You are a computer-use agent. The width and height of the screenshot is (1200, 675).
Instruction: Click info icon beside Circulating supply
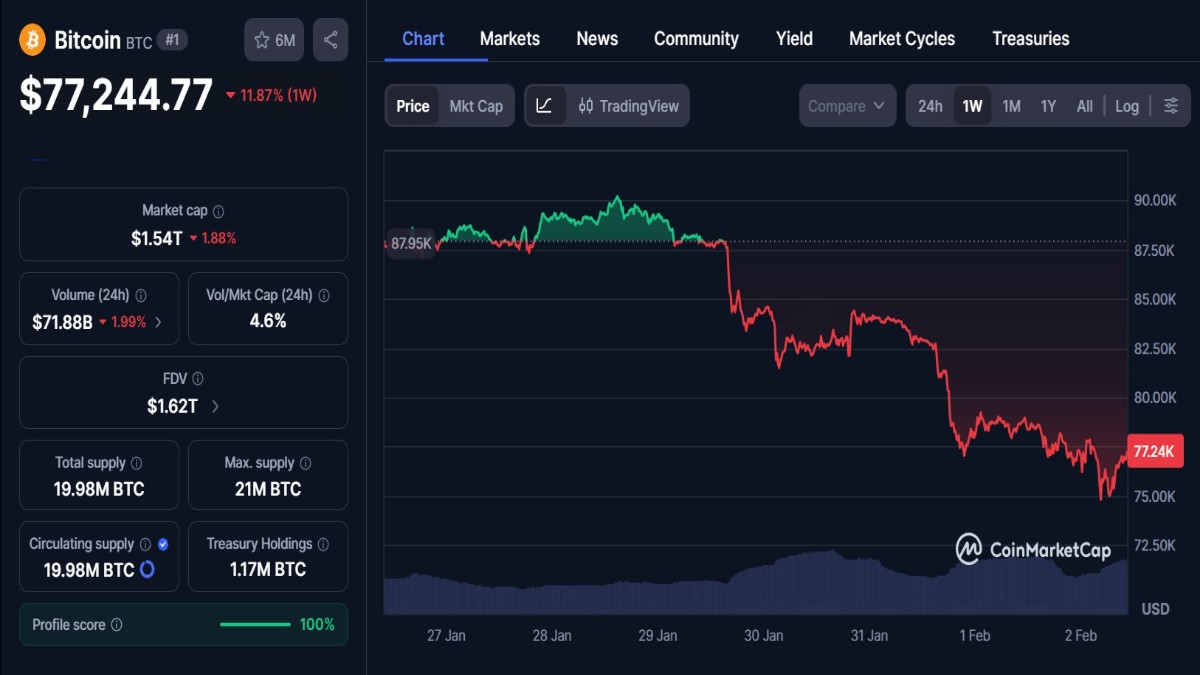click(x=145, y=545)
